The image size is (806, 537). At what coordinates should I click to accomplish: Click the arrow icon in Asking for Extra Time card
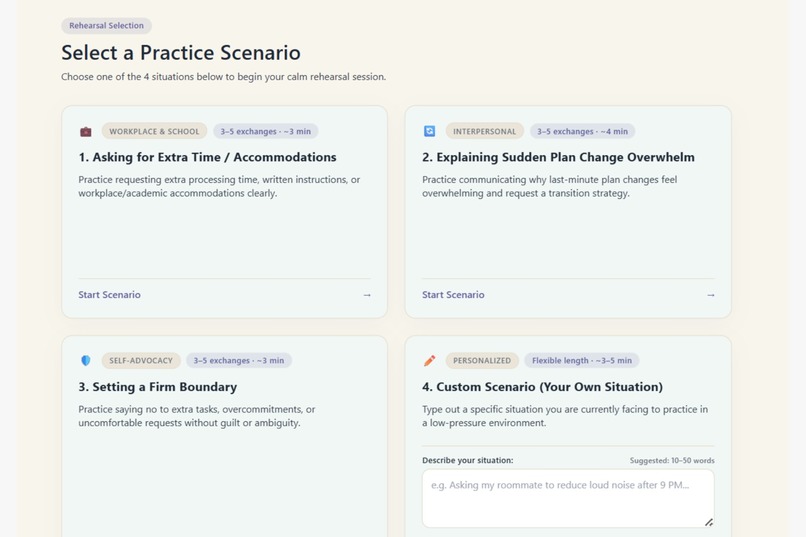pos(367,295)
